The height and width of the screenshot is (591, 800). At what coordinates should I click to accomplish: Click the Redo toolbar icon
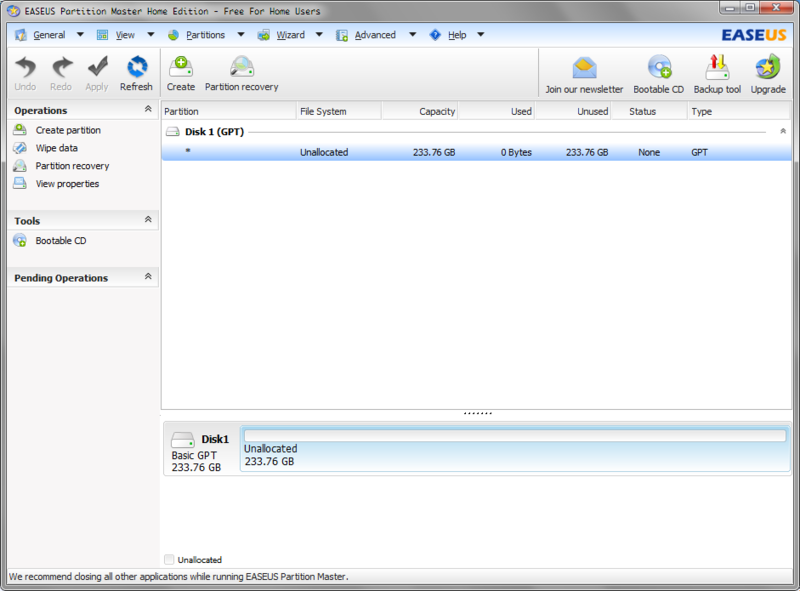(62, 67)
